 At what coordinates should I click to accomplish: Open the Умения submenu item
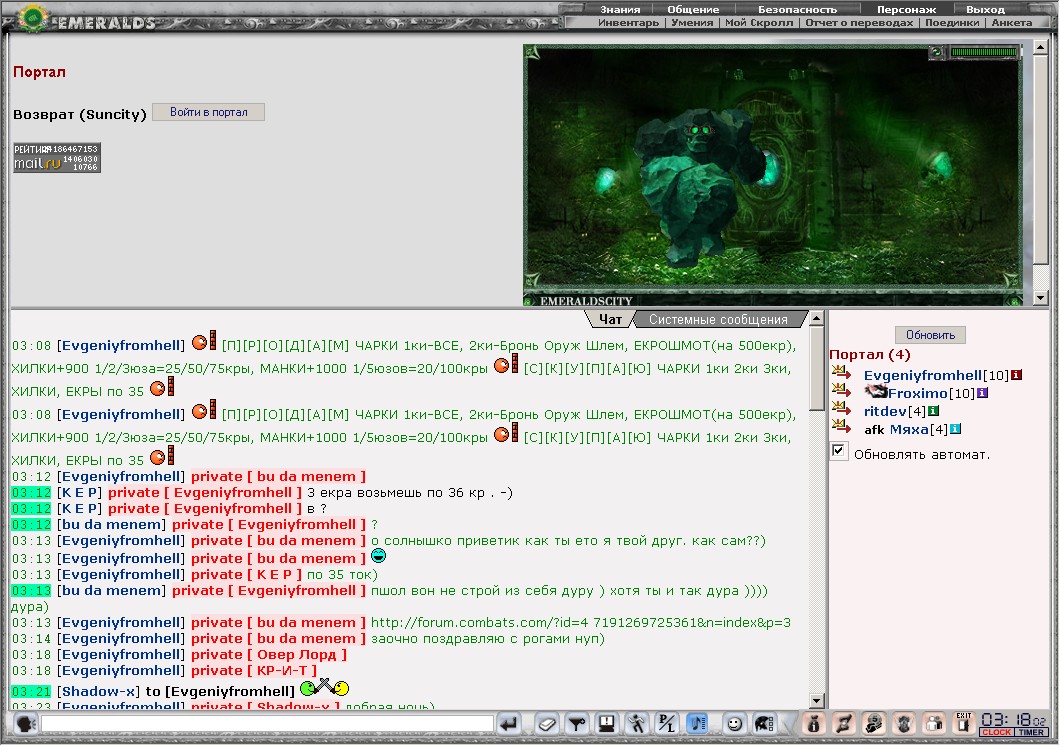coord(692,22)
